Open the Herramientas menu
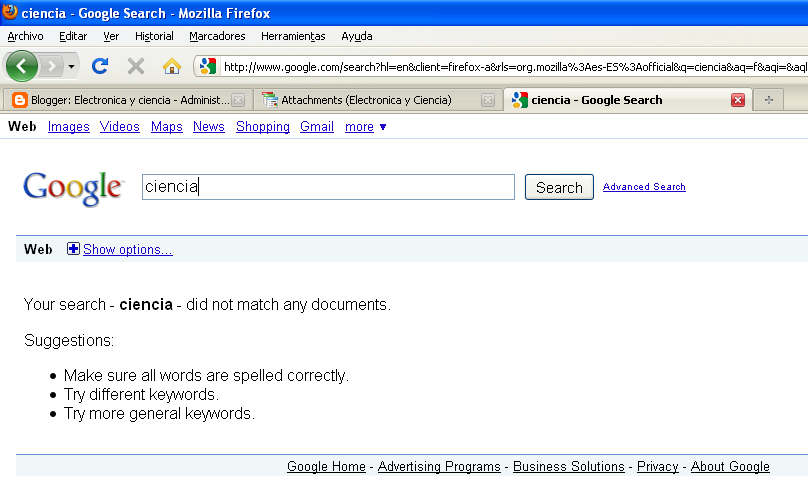This screenshot has width=808, height=488. (293, 36)
